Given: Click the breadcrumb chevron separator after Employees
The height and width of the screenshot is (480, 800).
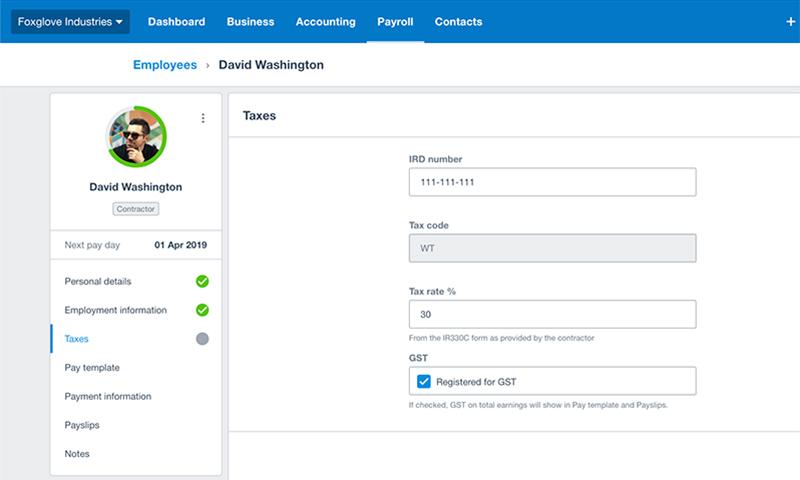Looking at the screenshot, I should (x=208, y=66).
